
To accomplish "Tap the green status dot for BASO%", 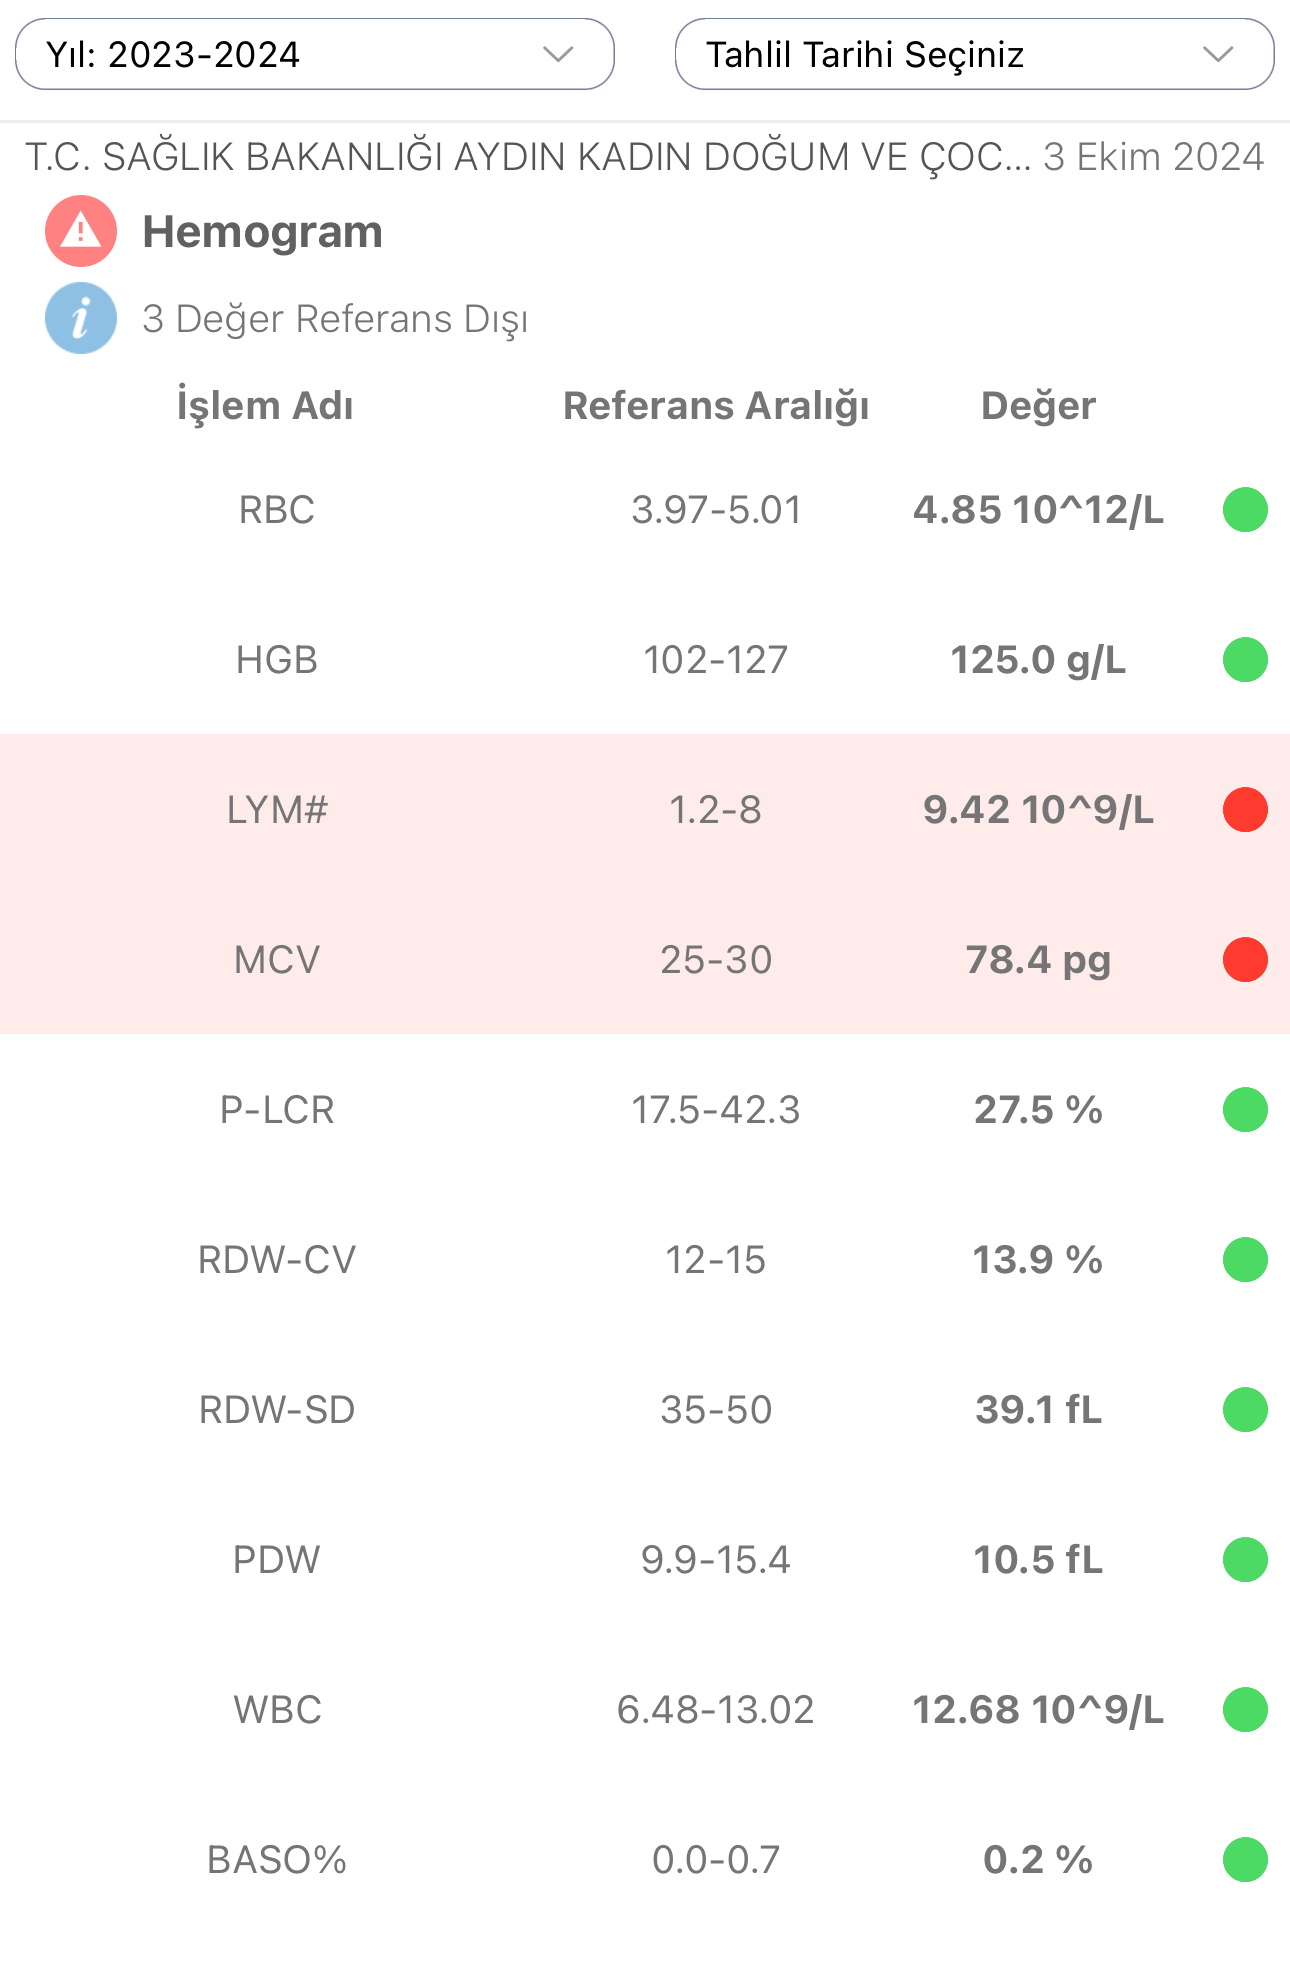I will click(1245, 1860).
